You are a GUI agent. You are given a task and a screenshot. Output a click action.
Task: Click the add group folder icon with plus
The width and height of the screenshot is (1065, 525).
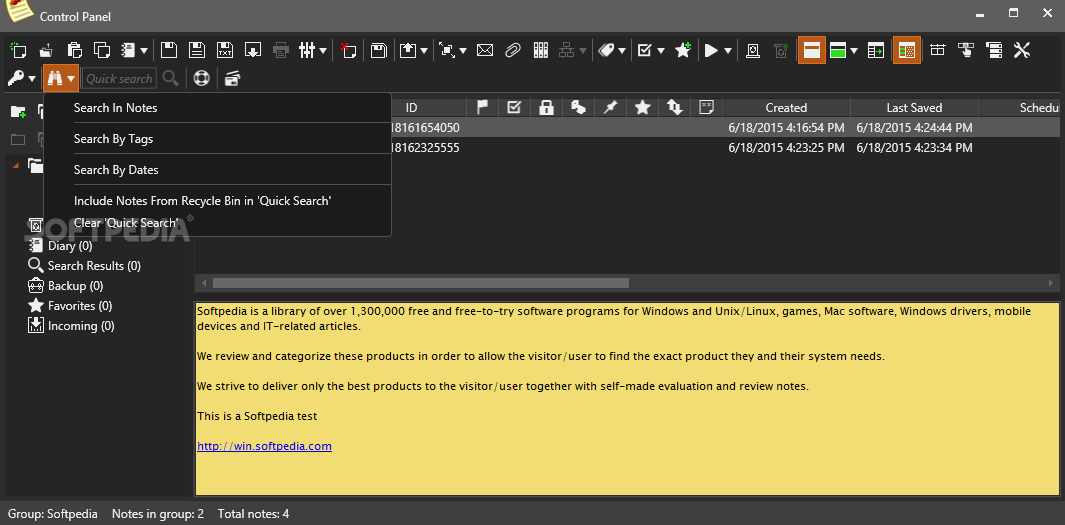point(18,111)
